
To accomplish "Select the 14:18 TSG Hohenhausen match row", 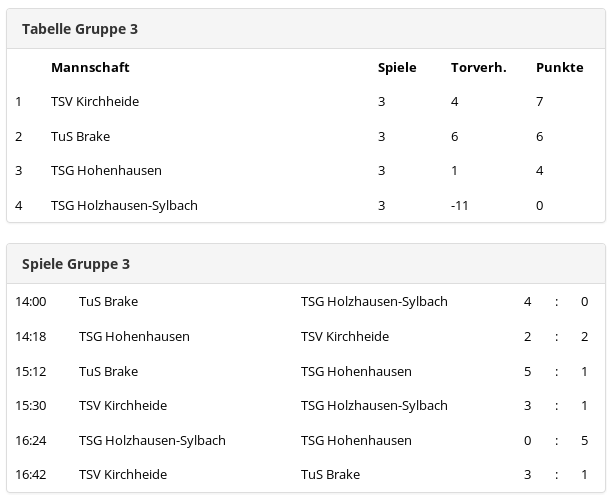I will point(306,337).
